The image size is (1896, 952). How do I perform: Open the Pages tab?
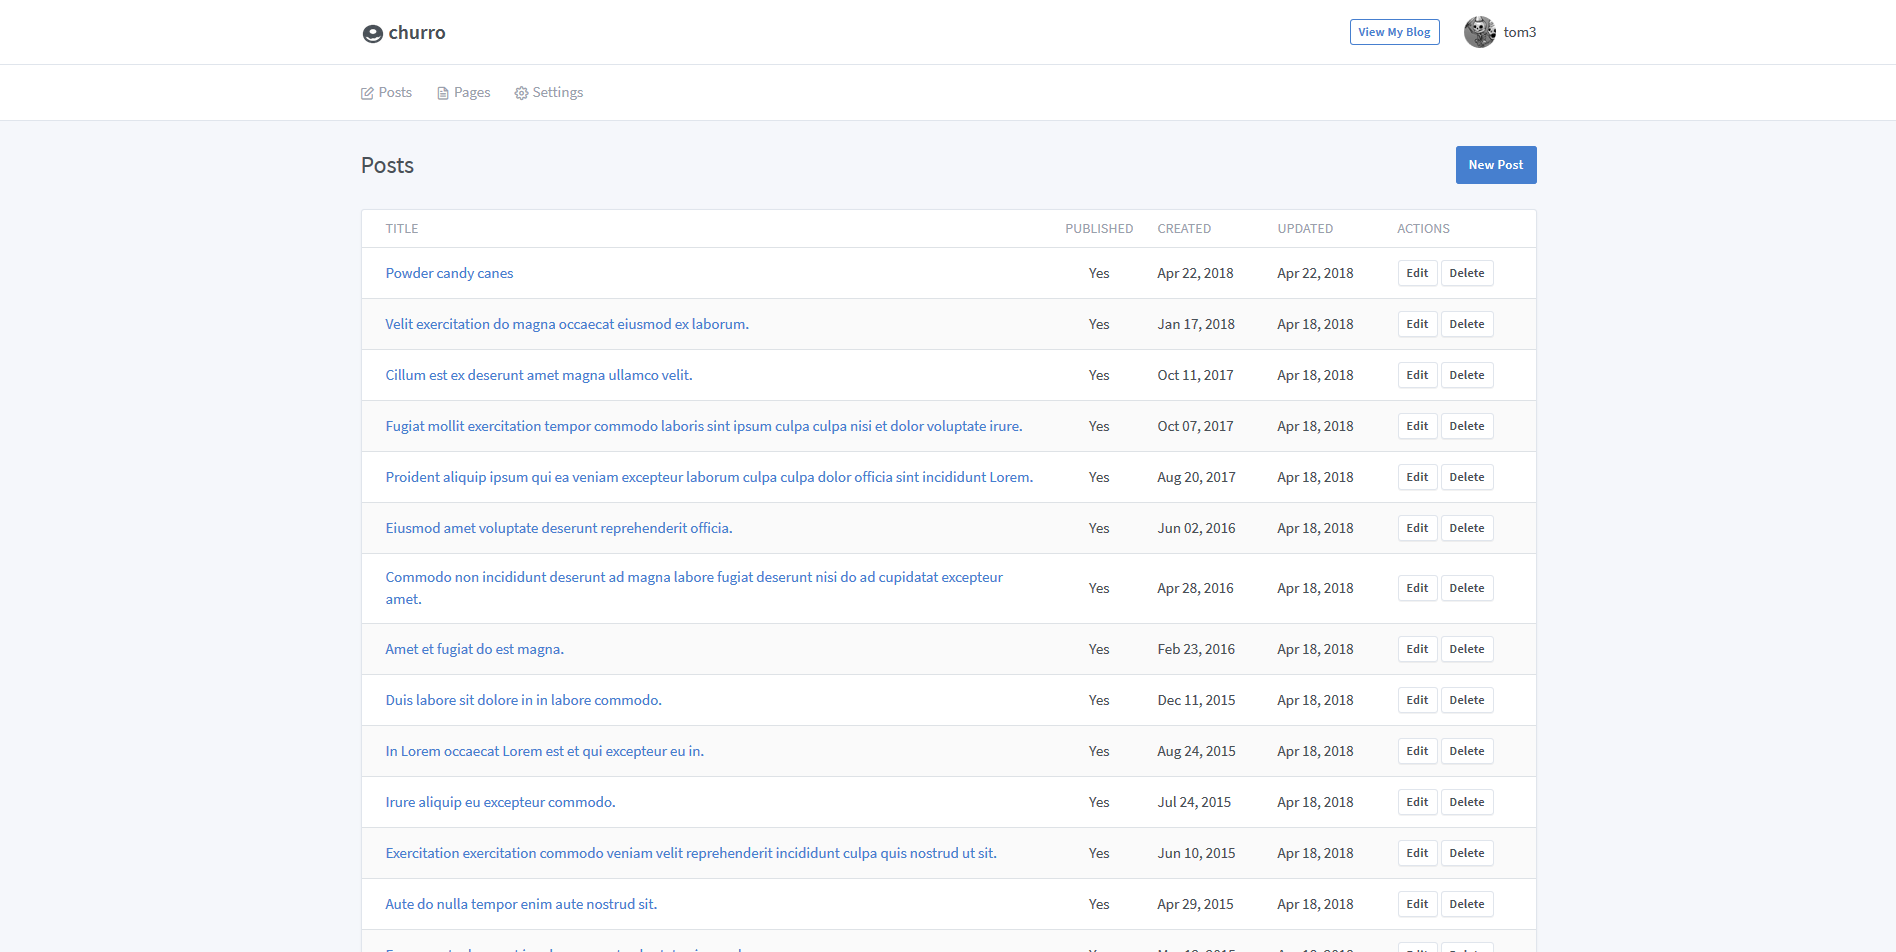[471, 92]
